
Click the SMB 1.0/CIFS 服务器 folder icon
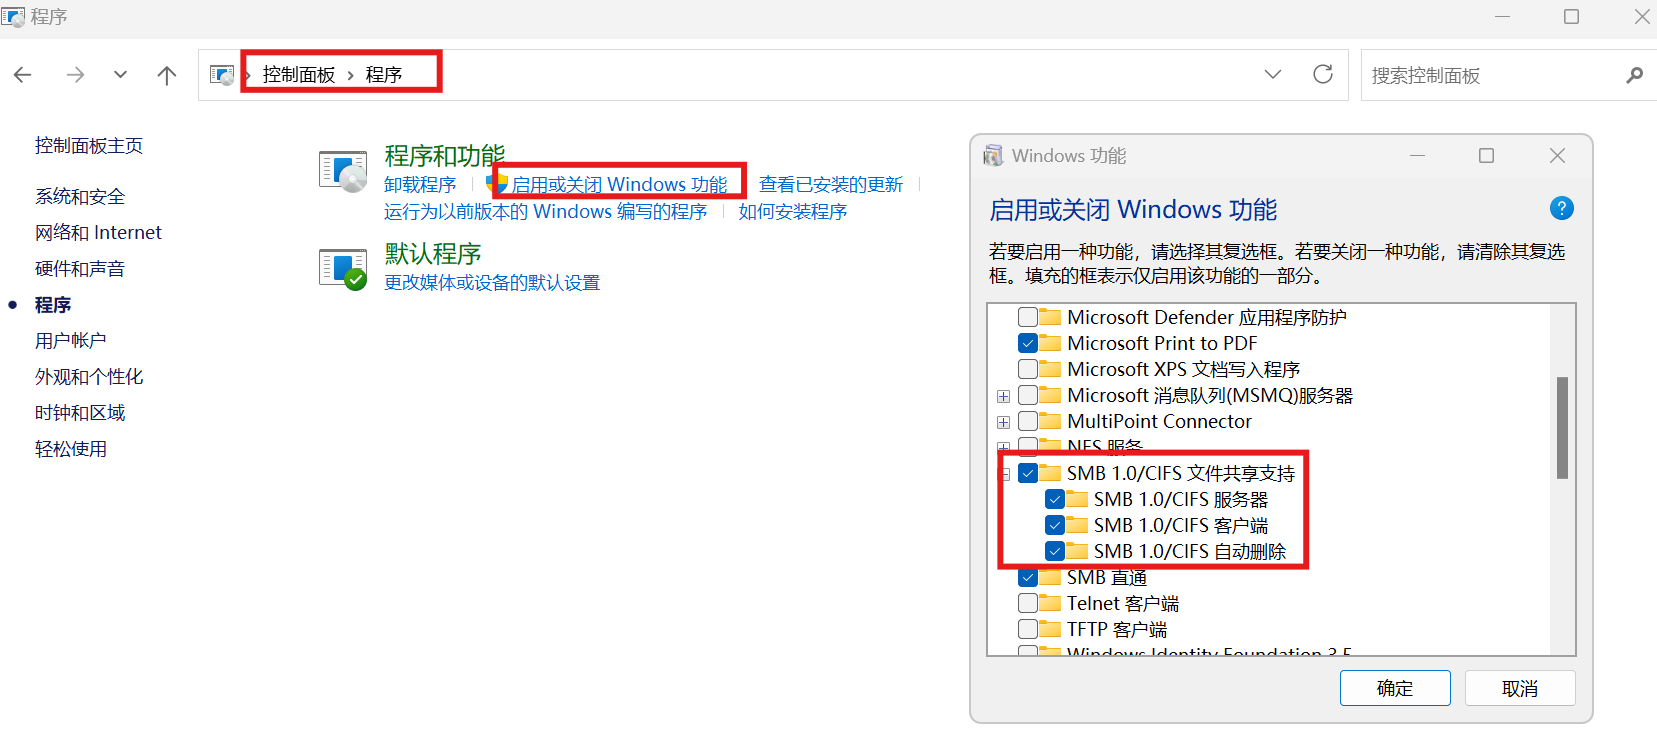(x=1077, y=499)
